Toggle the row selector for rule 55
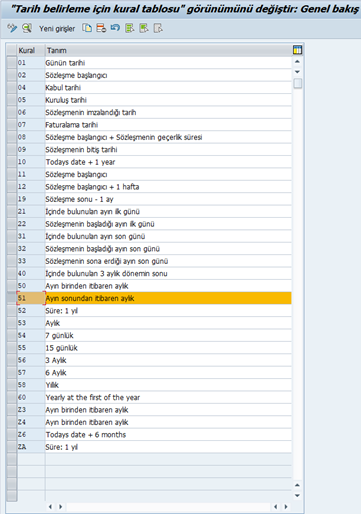The image size is (361, 514). pyautogui.click(x=12, y=348)
